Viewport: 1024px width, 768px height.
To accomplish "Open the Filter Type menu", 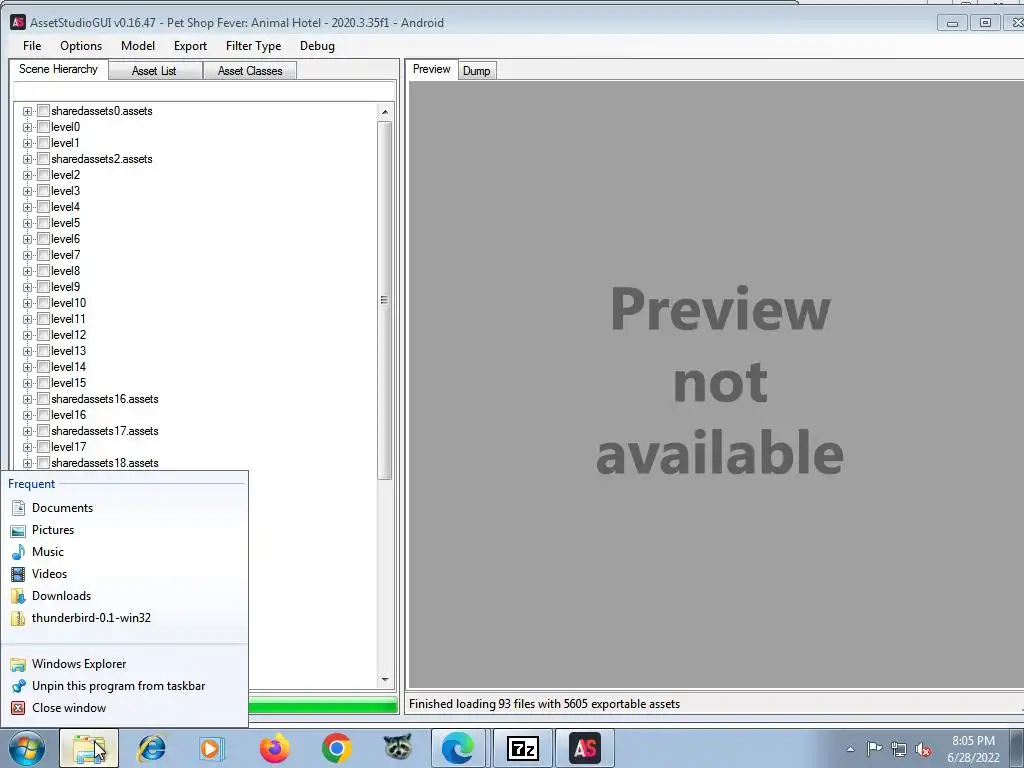I will (253, 46).
